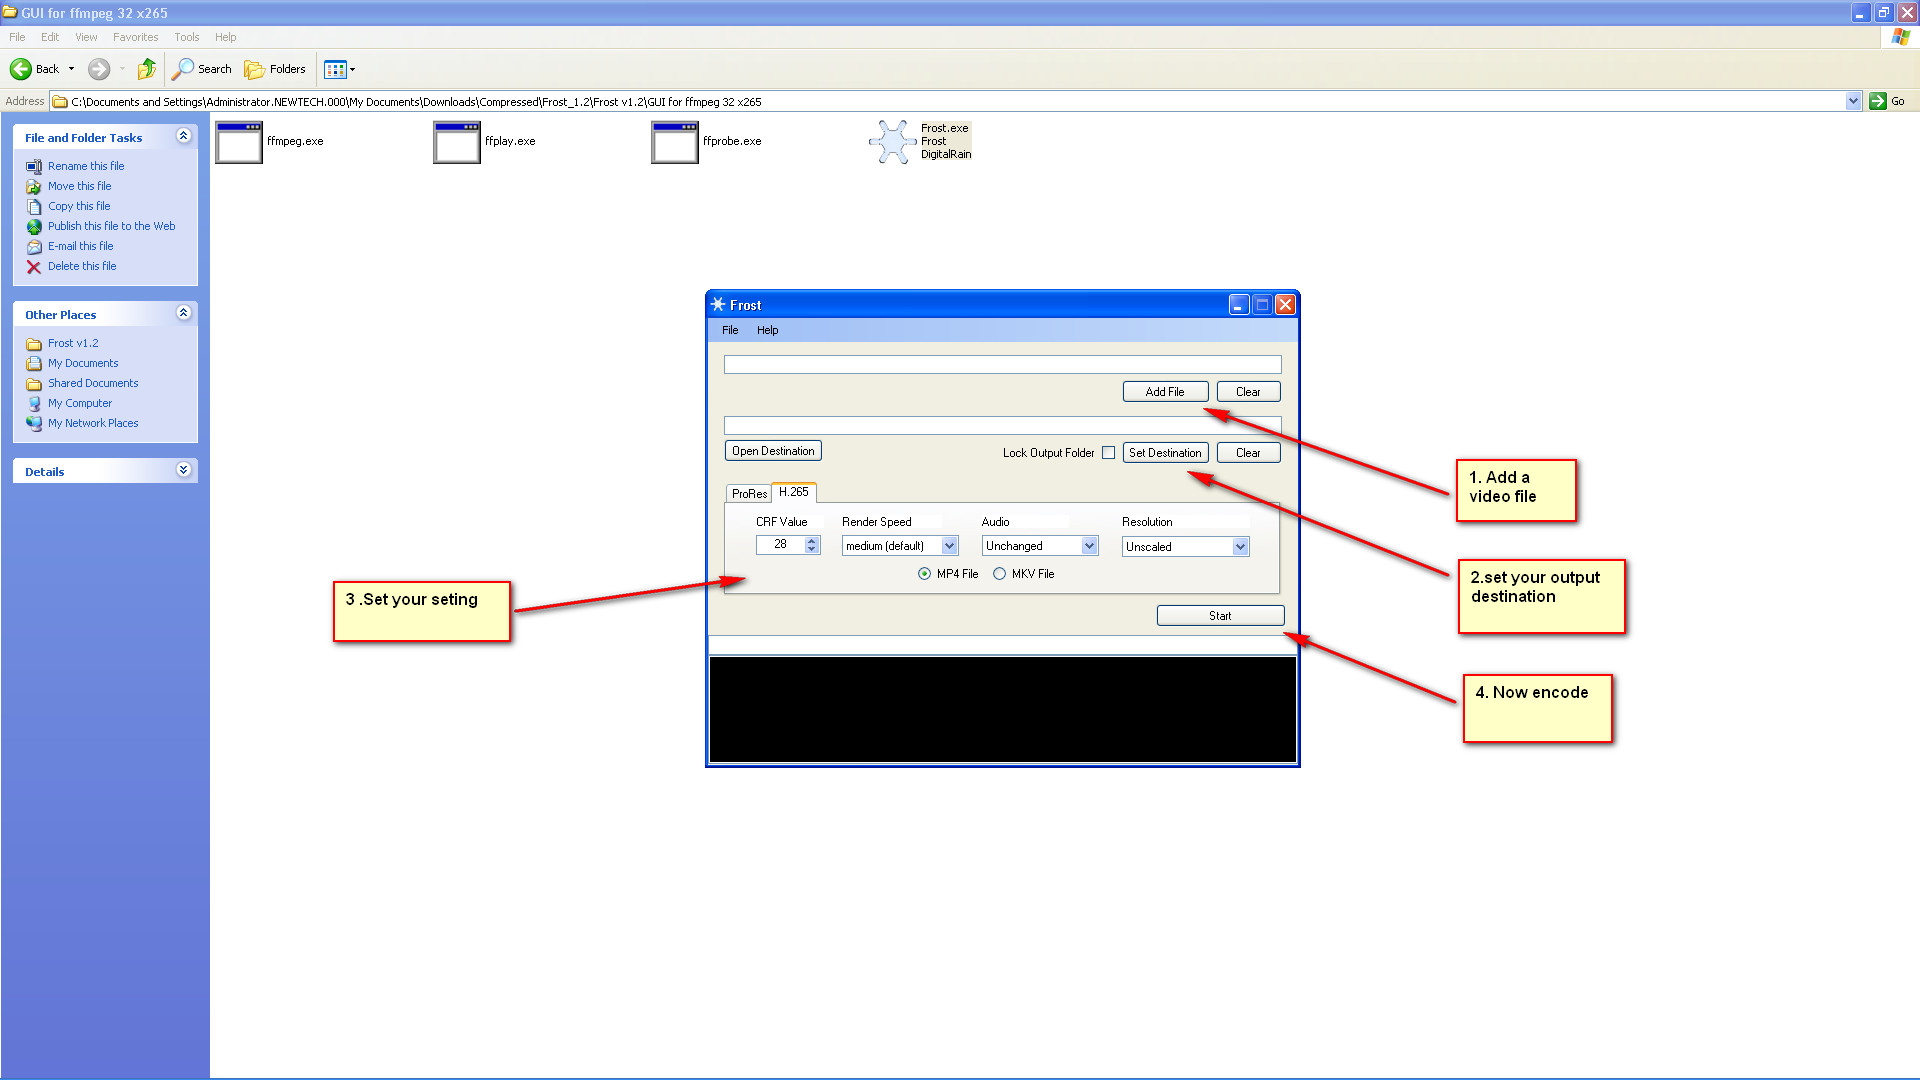Screen dimensions: 1920x1080
Task: Click the Up folder toolbar icon
Action: point(147,69)
